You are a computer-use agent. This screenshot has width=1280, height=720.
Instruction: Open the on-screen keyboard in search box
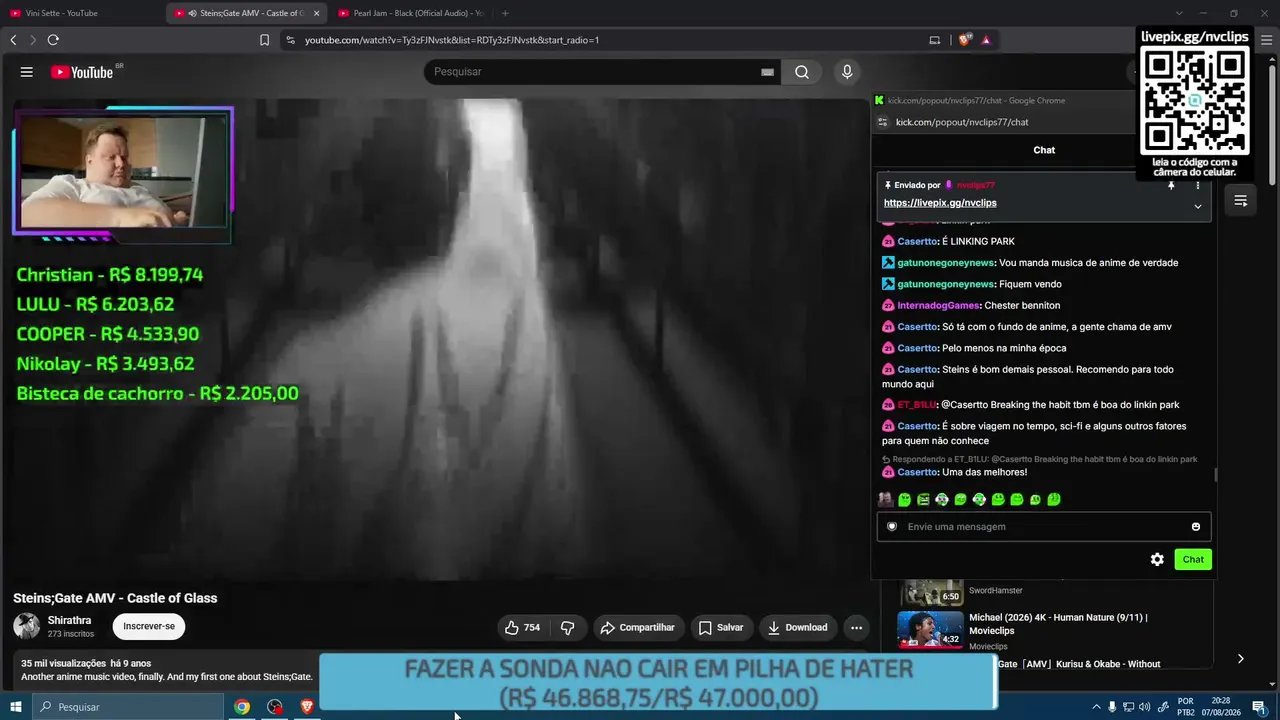pyautogui.click(x=767, y=72)
